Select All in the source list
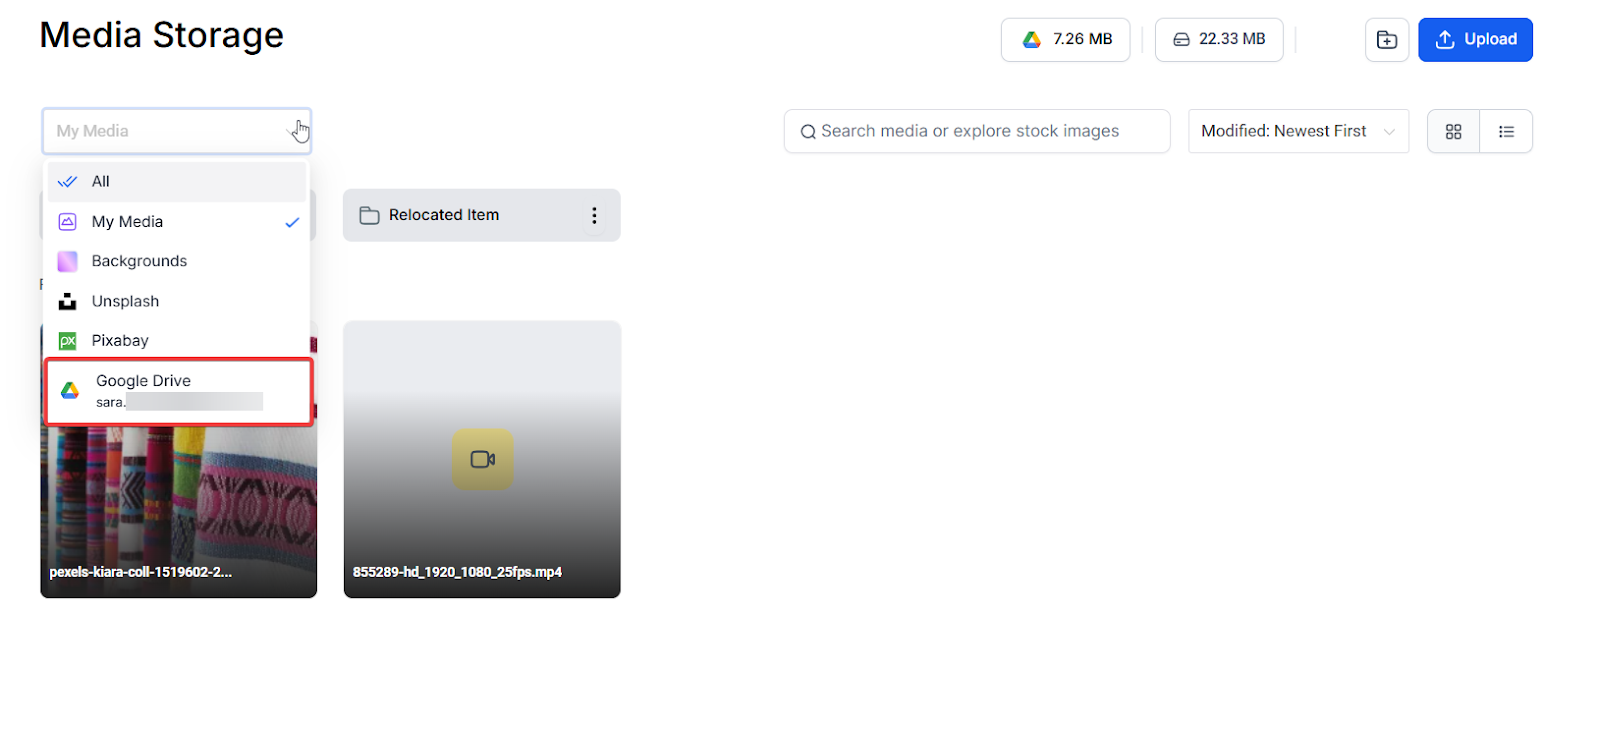 point(177,182)
